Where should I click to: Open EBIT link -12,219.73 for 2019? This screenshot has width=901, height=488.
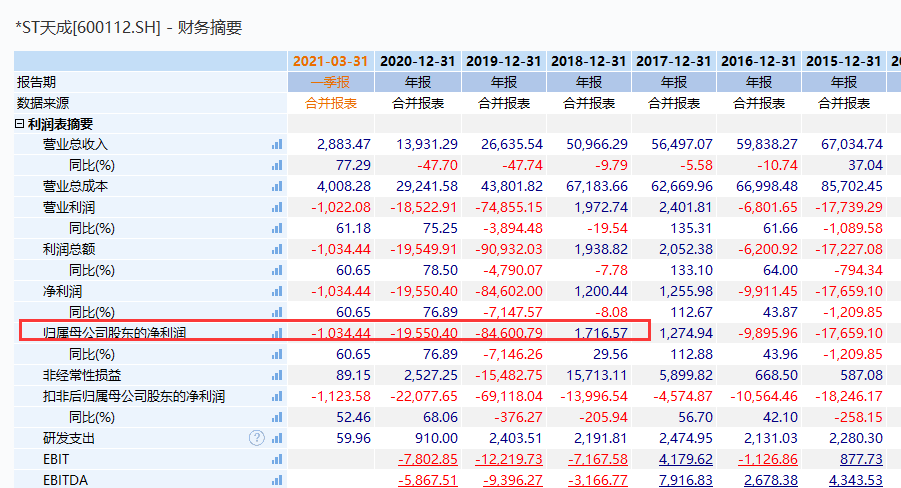(509, 459)
